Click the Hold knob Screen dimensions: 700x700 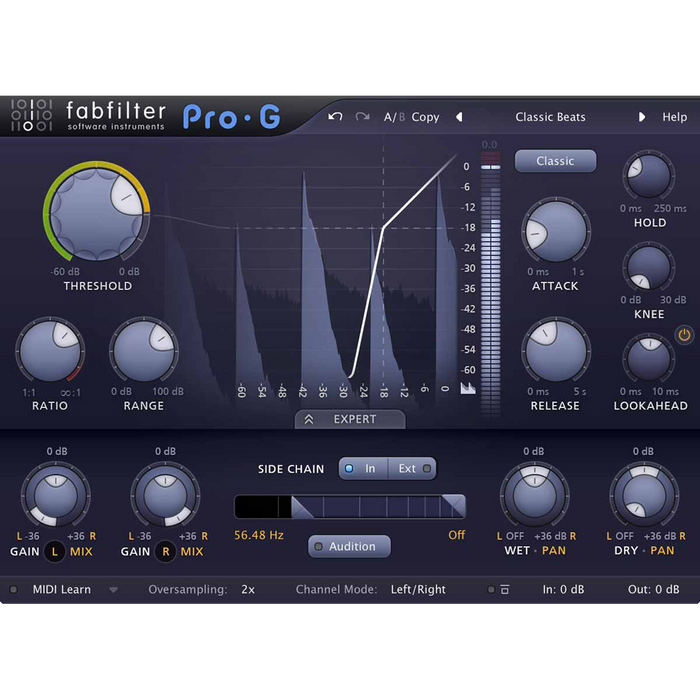pos(649,175)
